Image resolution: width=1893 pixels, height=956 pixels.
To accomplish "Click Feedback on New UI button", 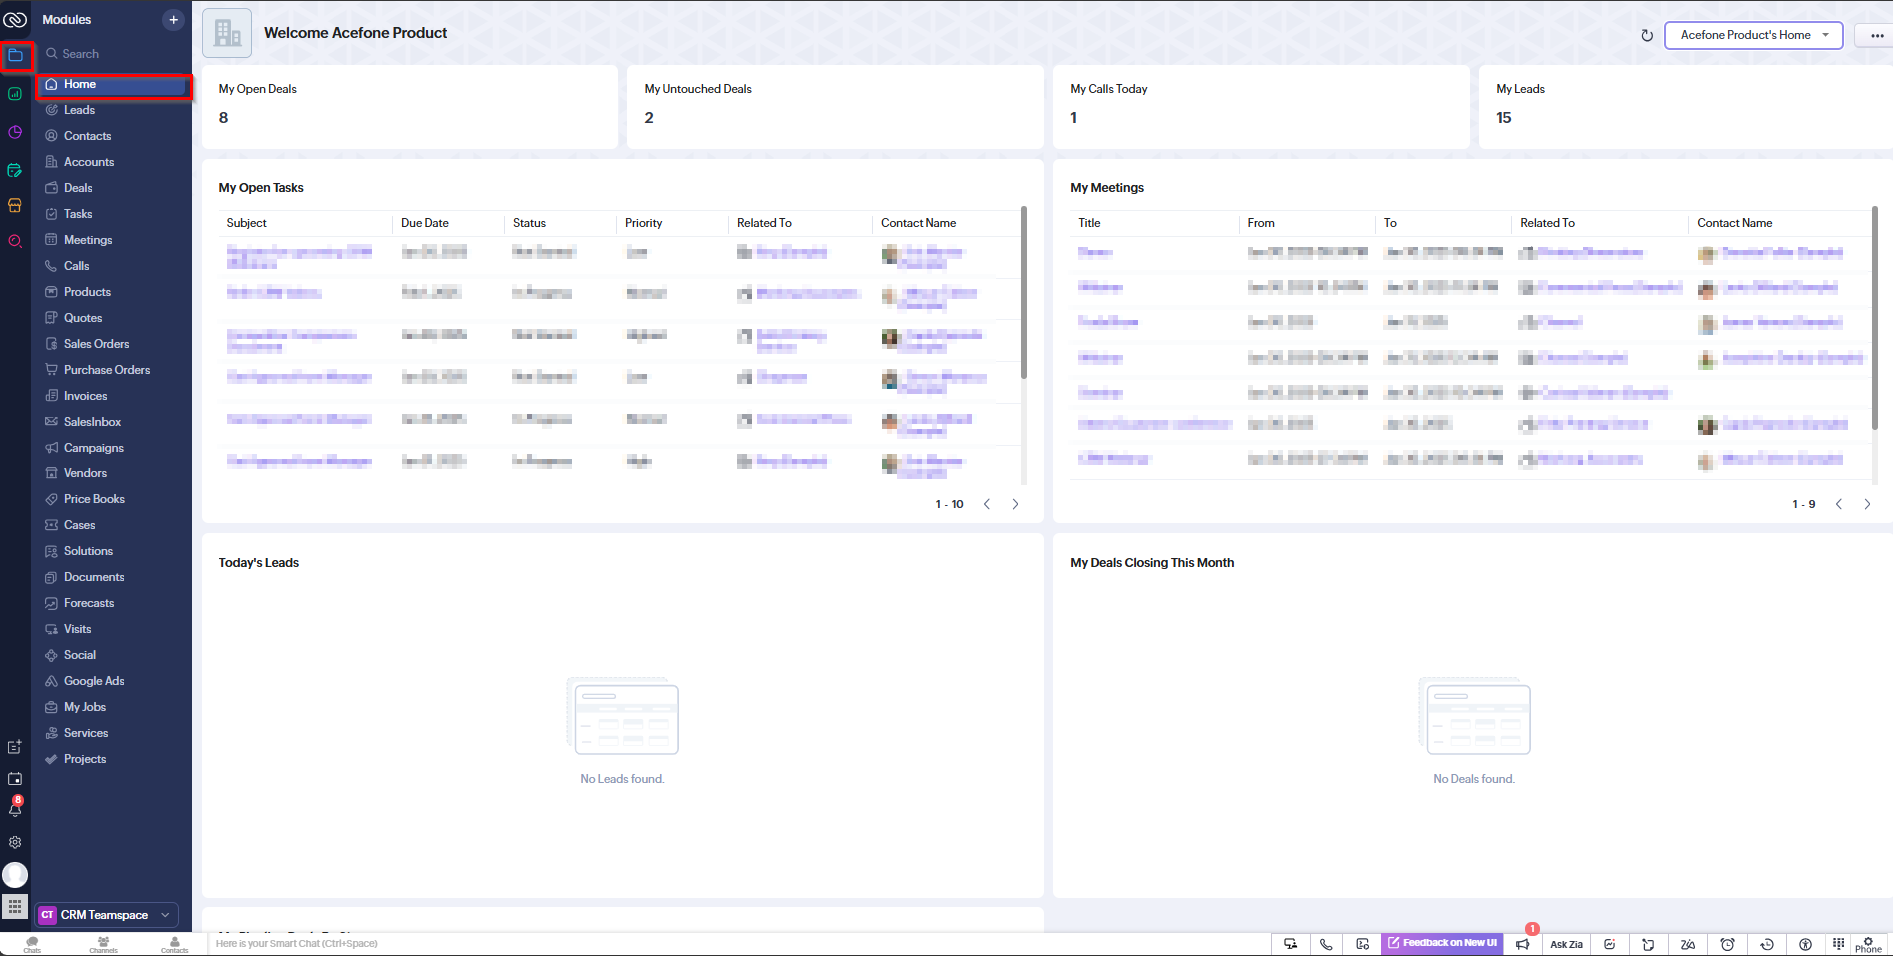I will point(1442,943).
